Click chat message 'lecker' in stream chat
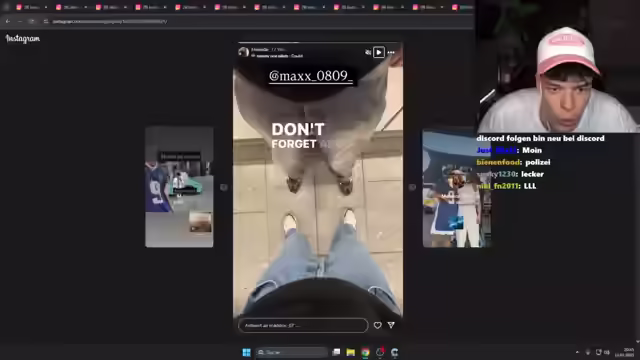Screen dimensions: 640x360 tap(532, 174)
